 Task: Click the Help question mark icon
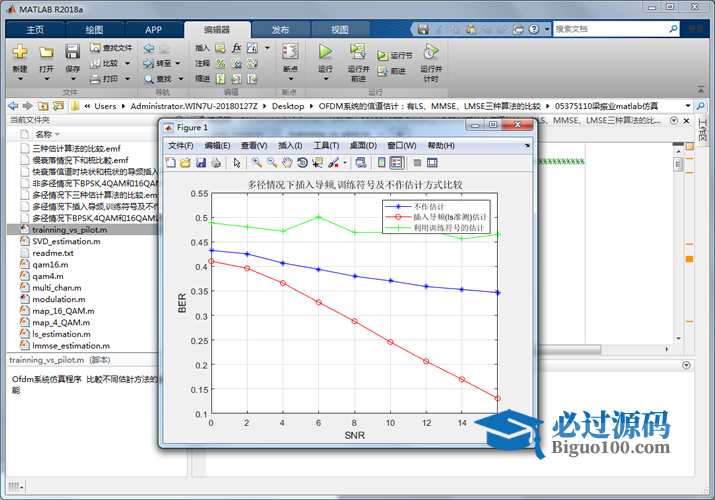[x=534, y=29]
